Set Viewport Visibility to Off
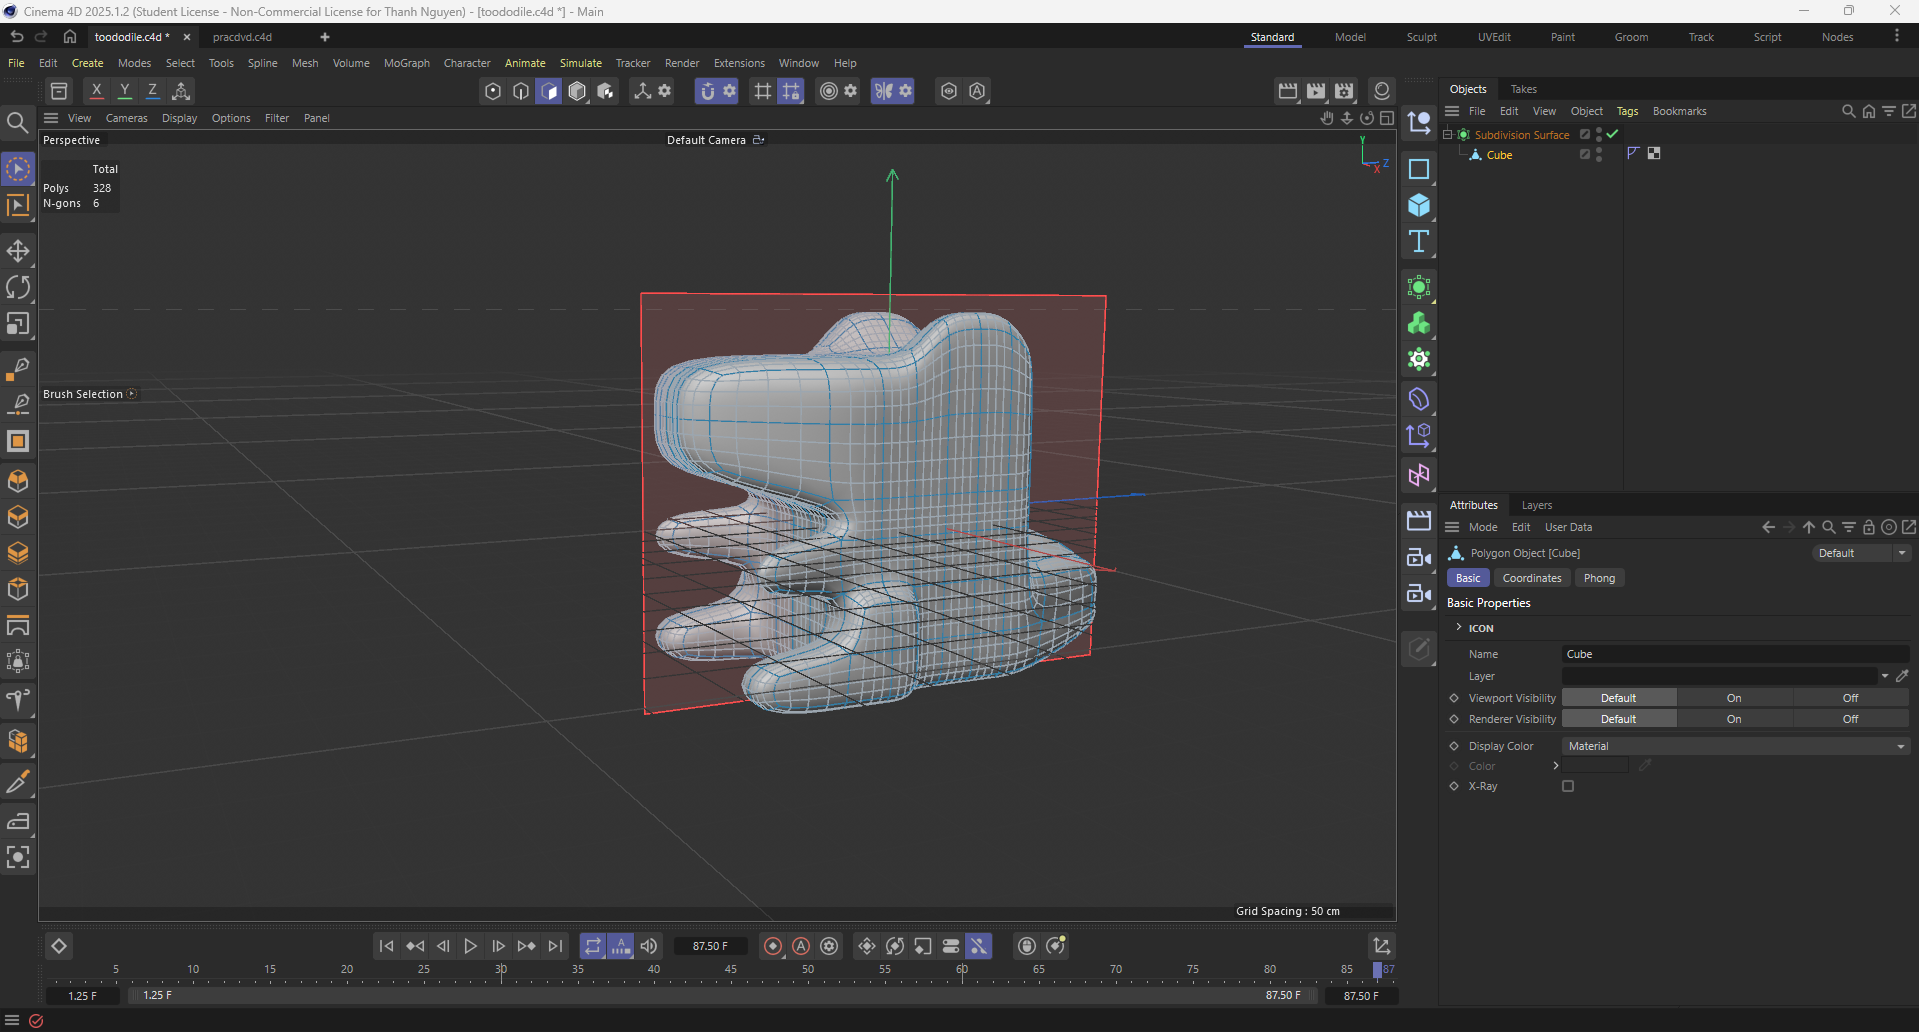1919x1032 pixels. 1850,698
